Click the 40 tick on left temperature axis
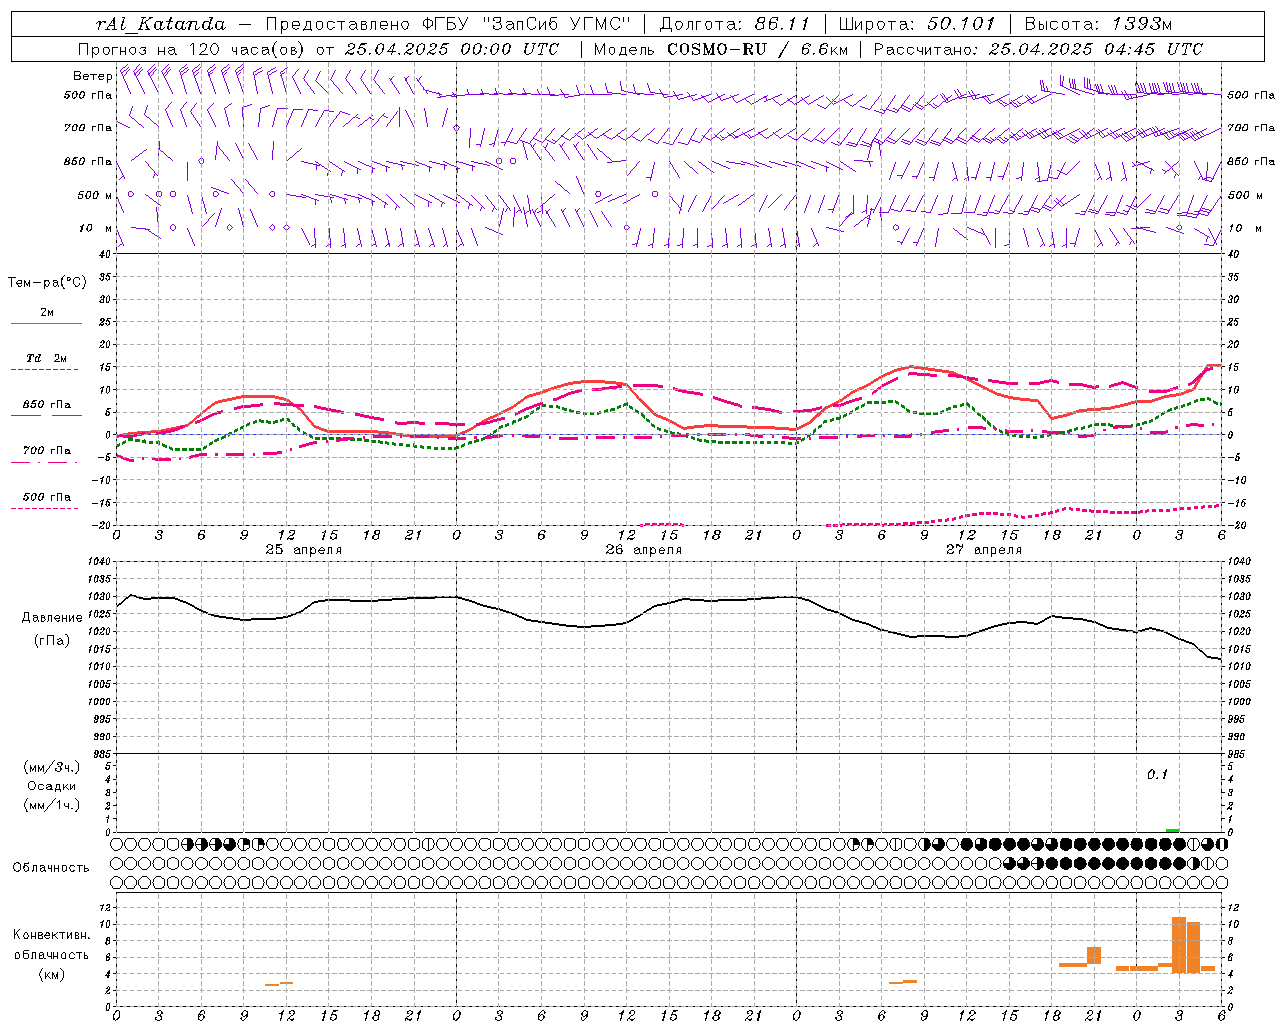This screenshot has height=1024, width=1280. pos(105,254)
